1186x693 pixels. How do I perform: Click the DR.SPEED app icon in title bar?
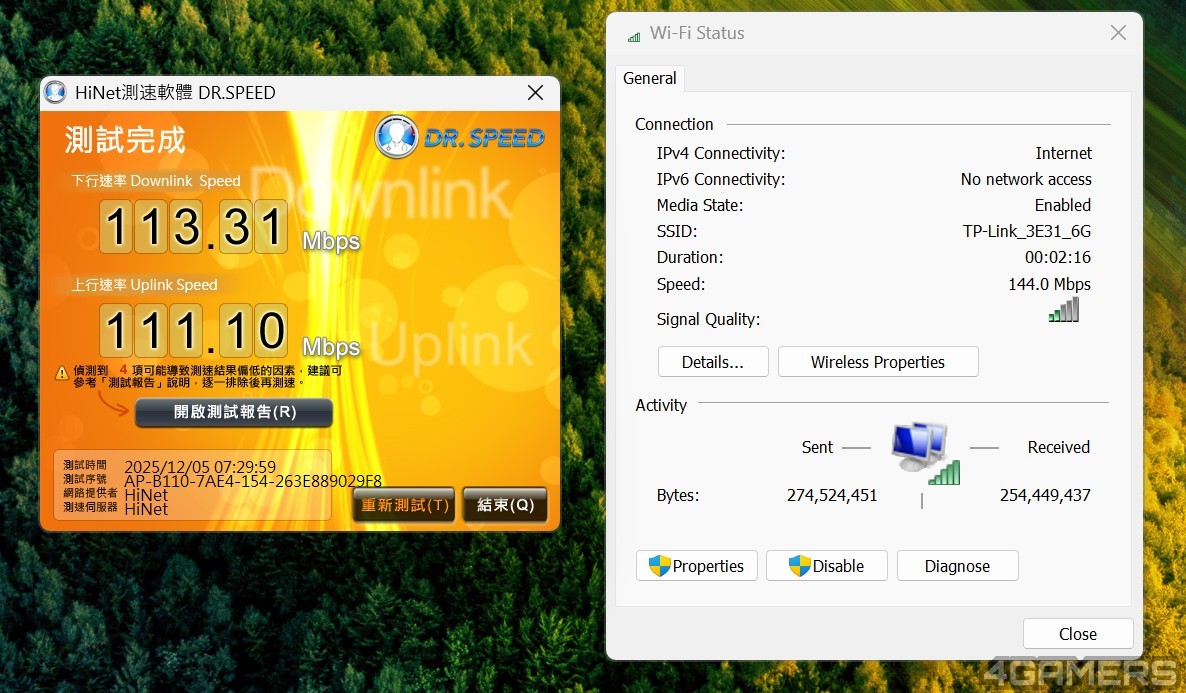tap(56, 93)
